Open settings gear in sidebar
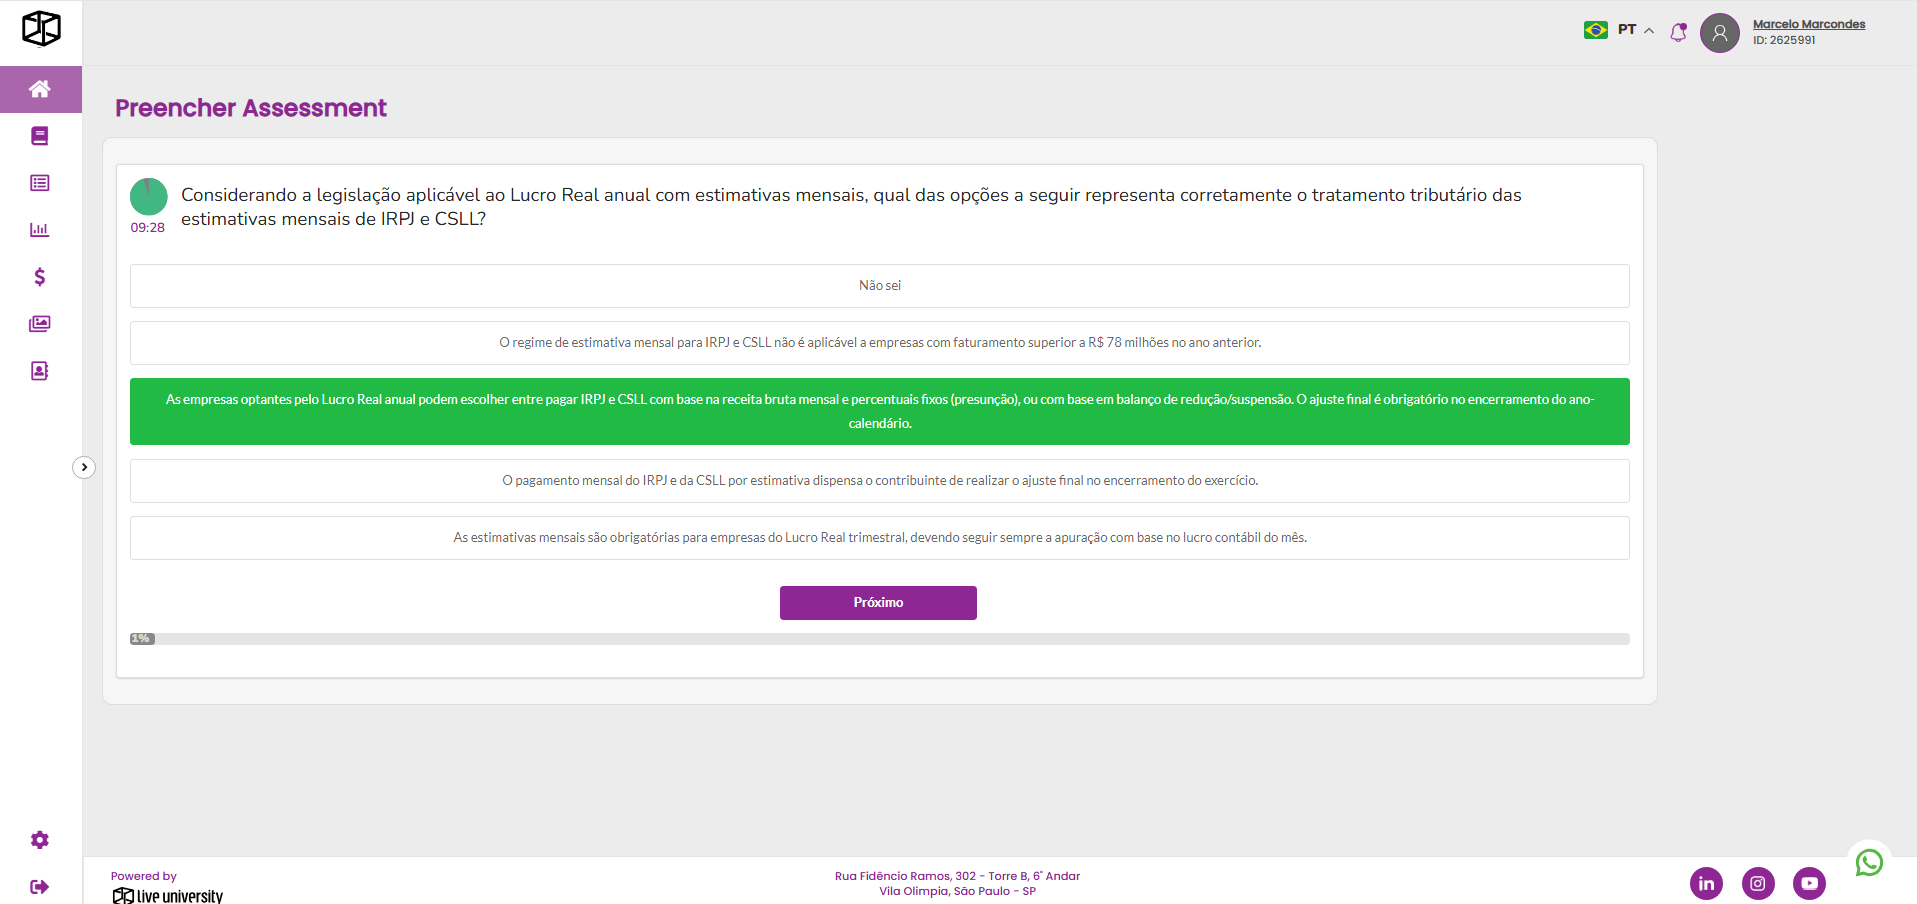Image resolution: width=1917 pixels, height=904 pixels. 40,840
